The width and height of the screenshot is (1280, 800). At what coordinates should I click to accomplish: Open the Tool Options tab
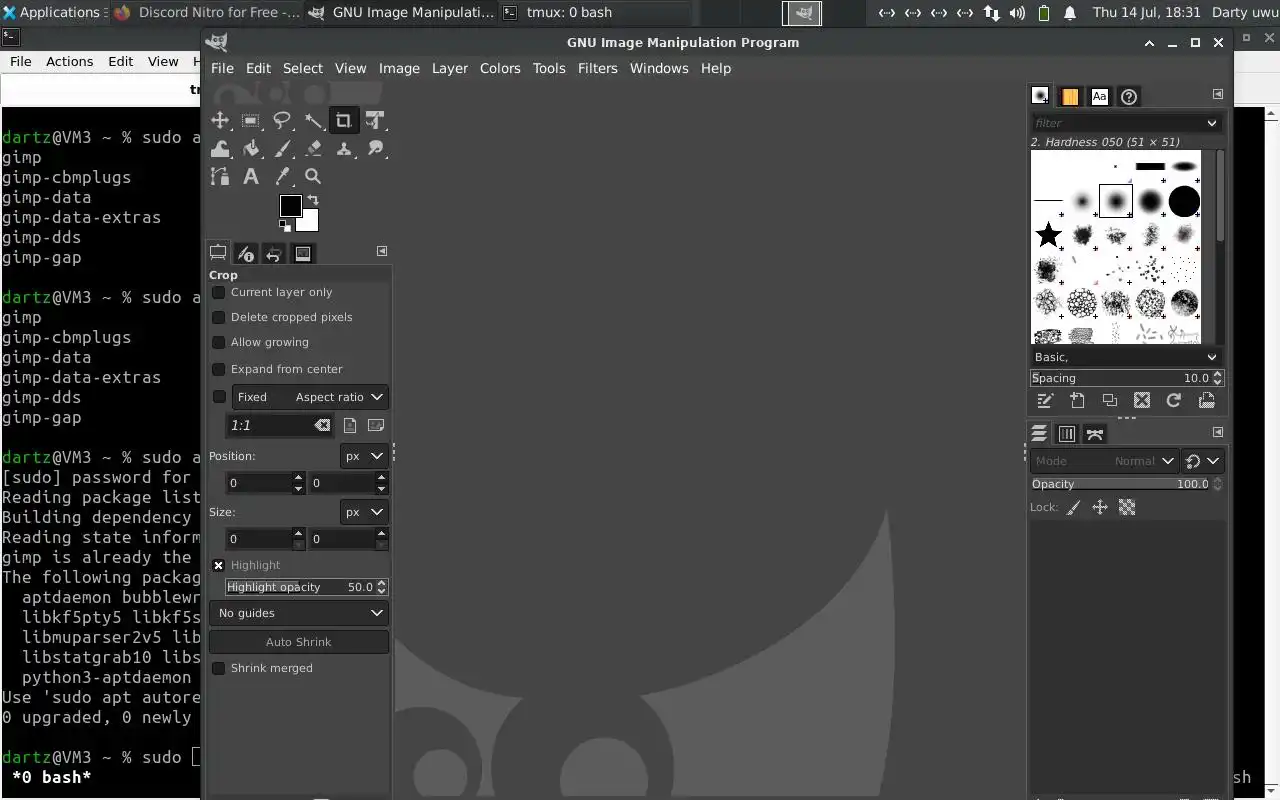click(x=218, y=253)
